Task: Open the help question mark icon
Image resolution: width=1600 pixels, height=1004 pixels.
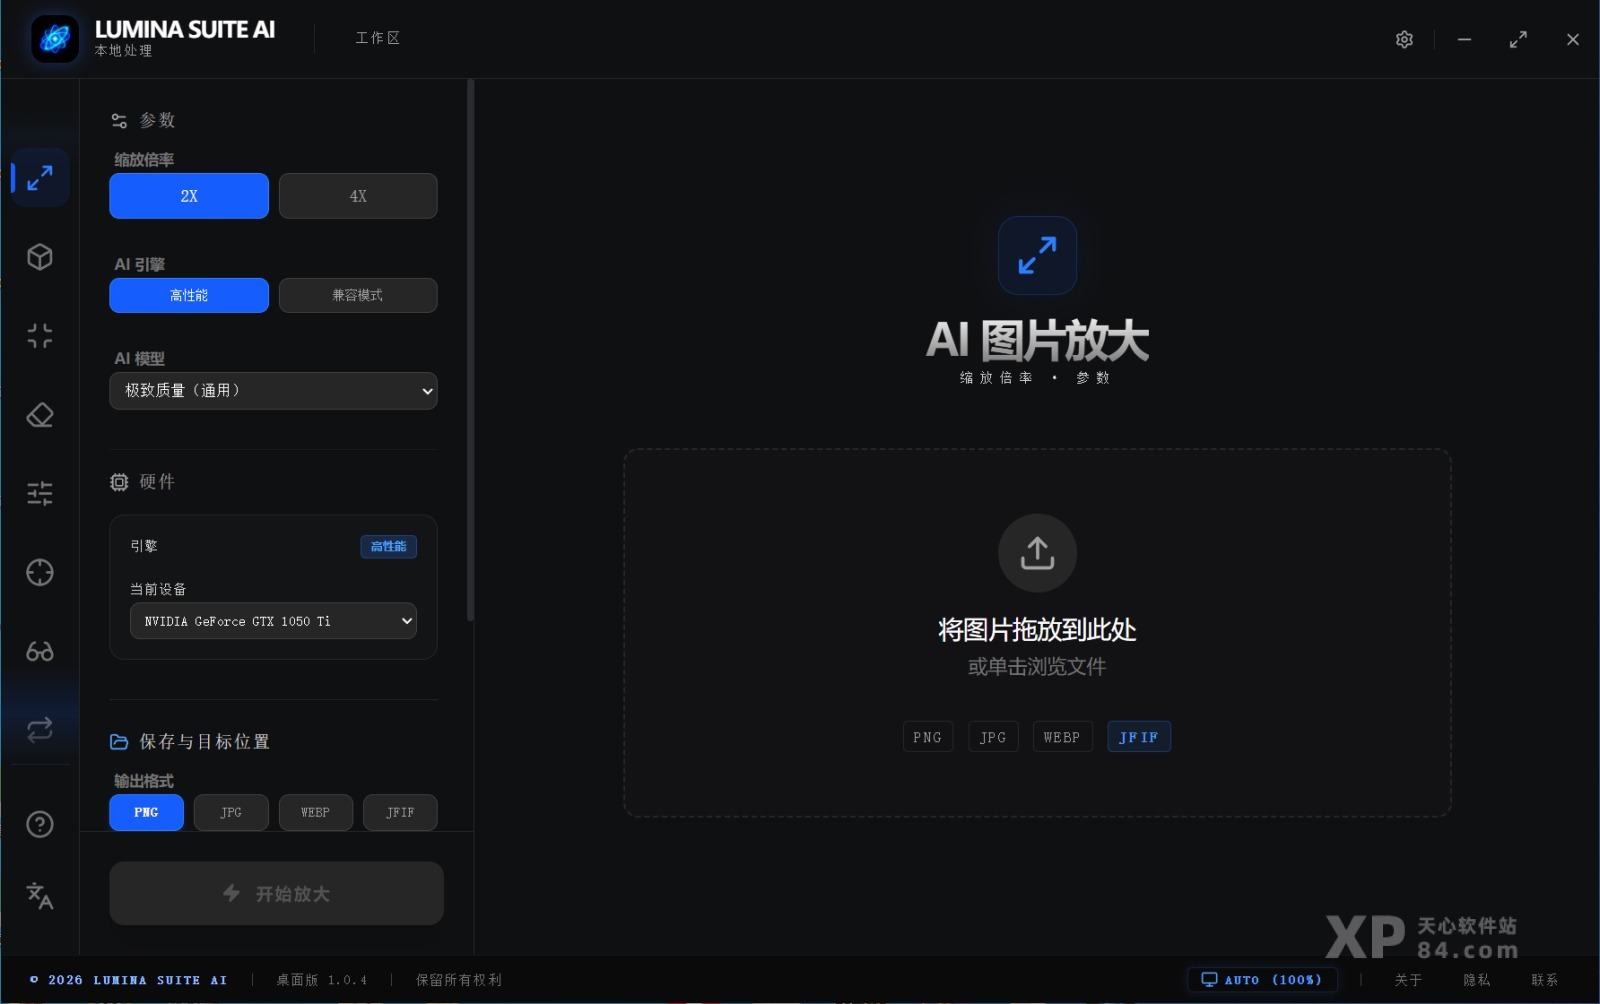Action: pos(40,825)
